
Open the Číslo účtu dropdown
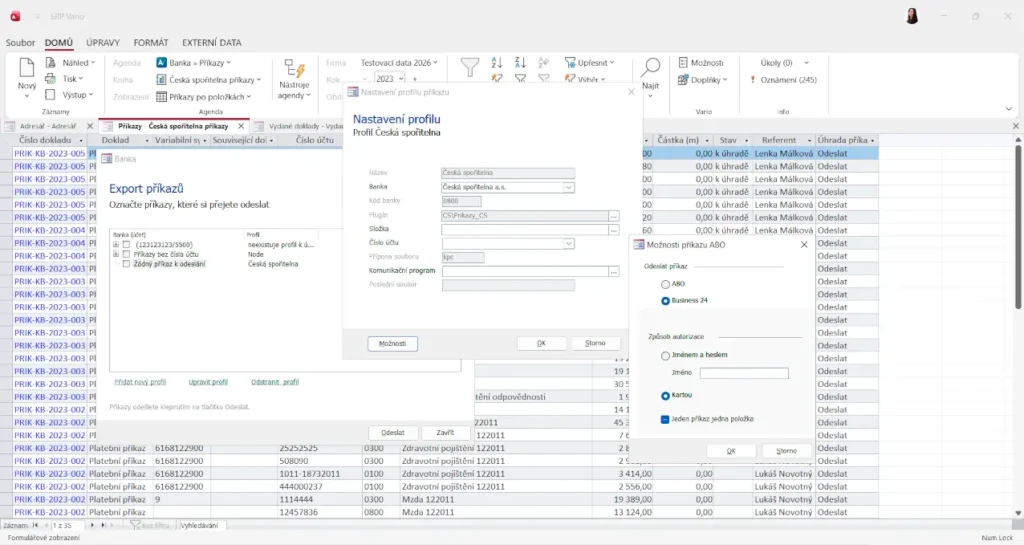tap(569, 243)
